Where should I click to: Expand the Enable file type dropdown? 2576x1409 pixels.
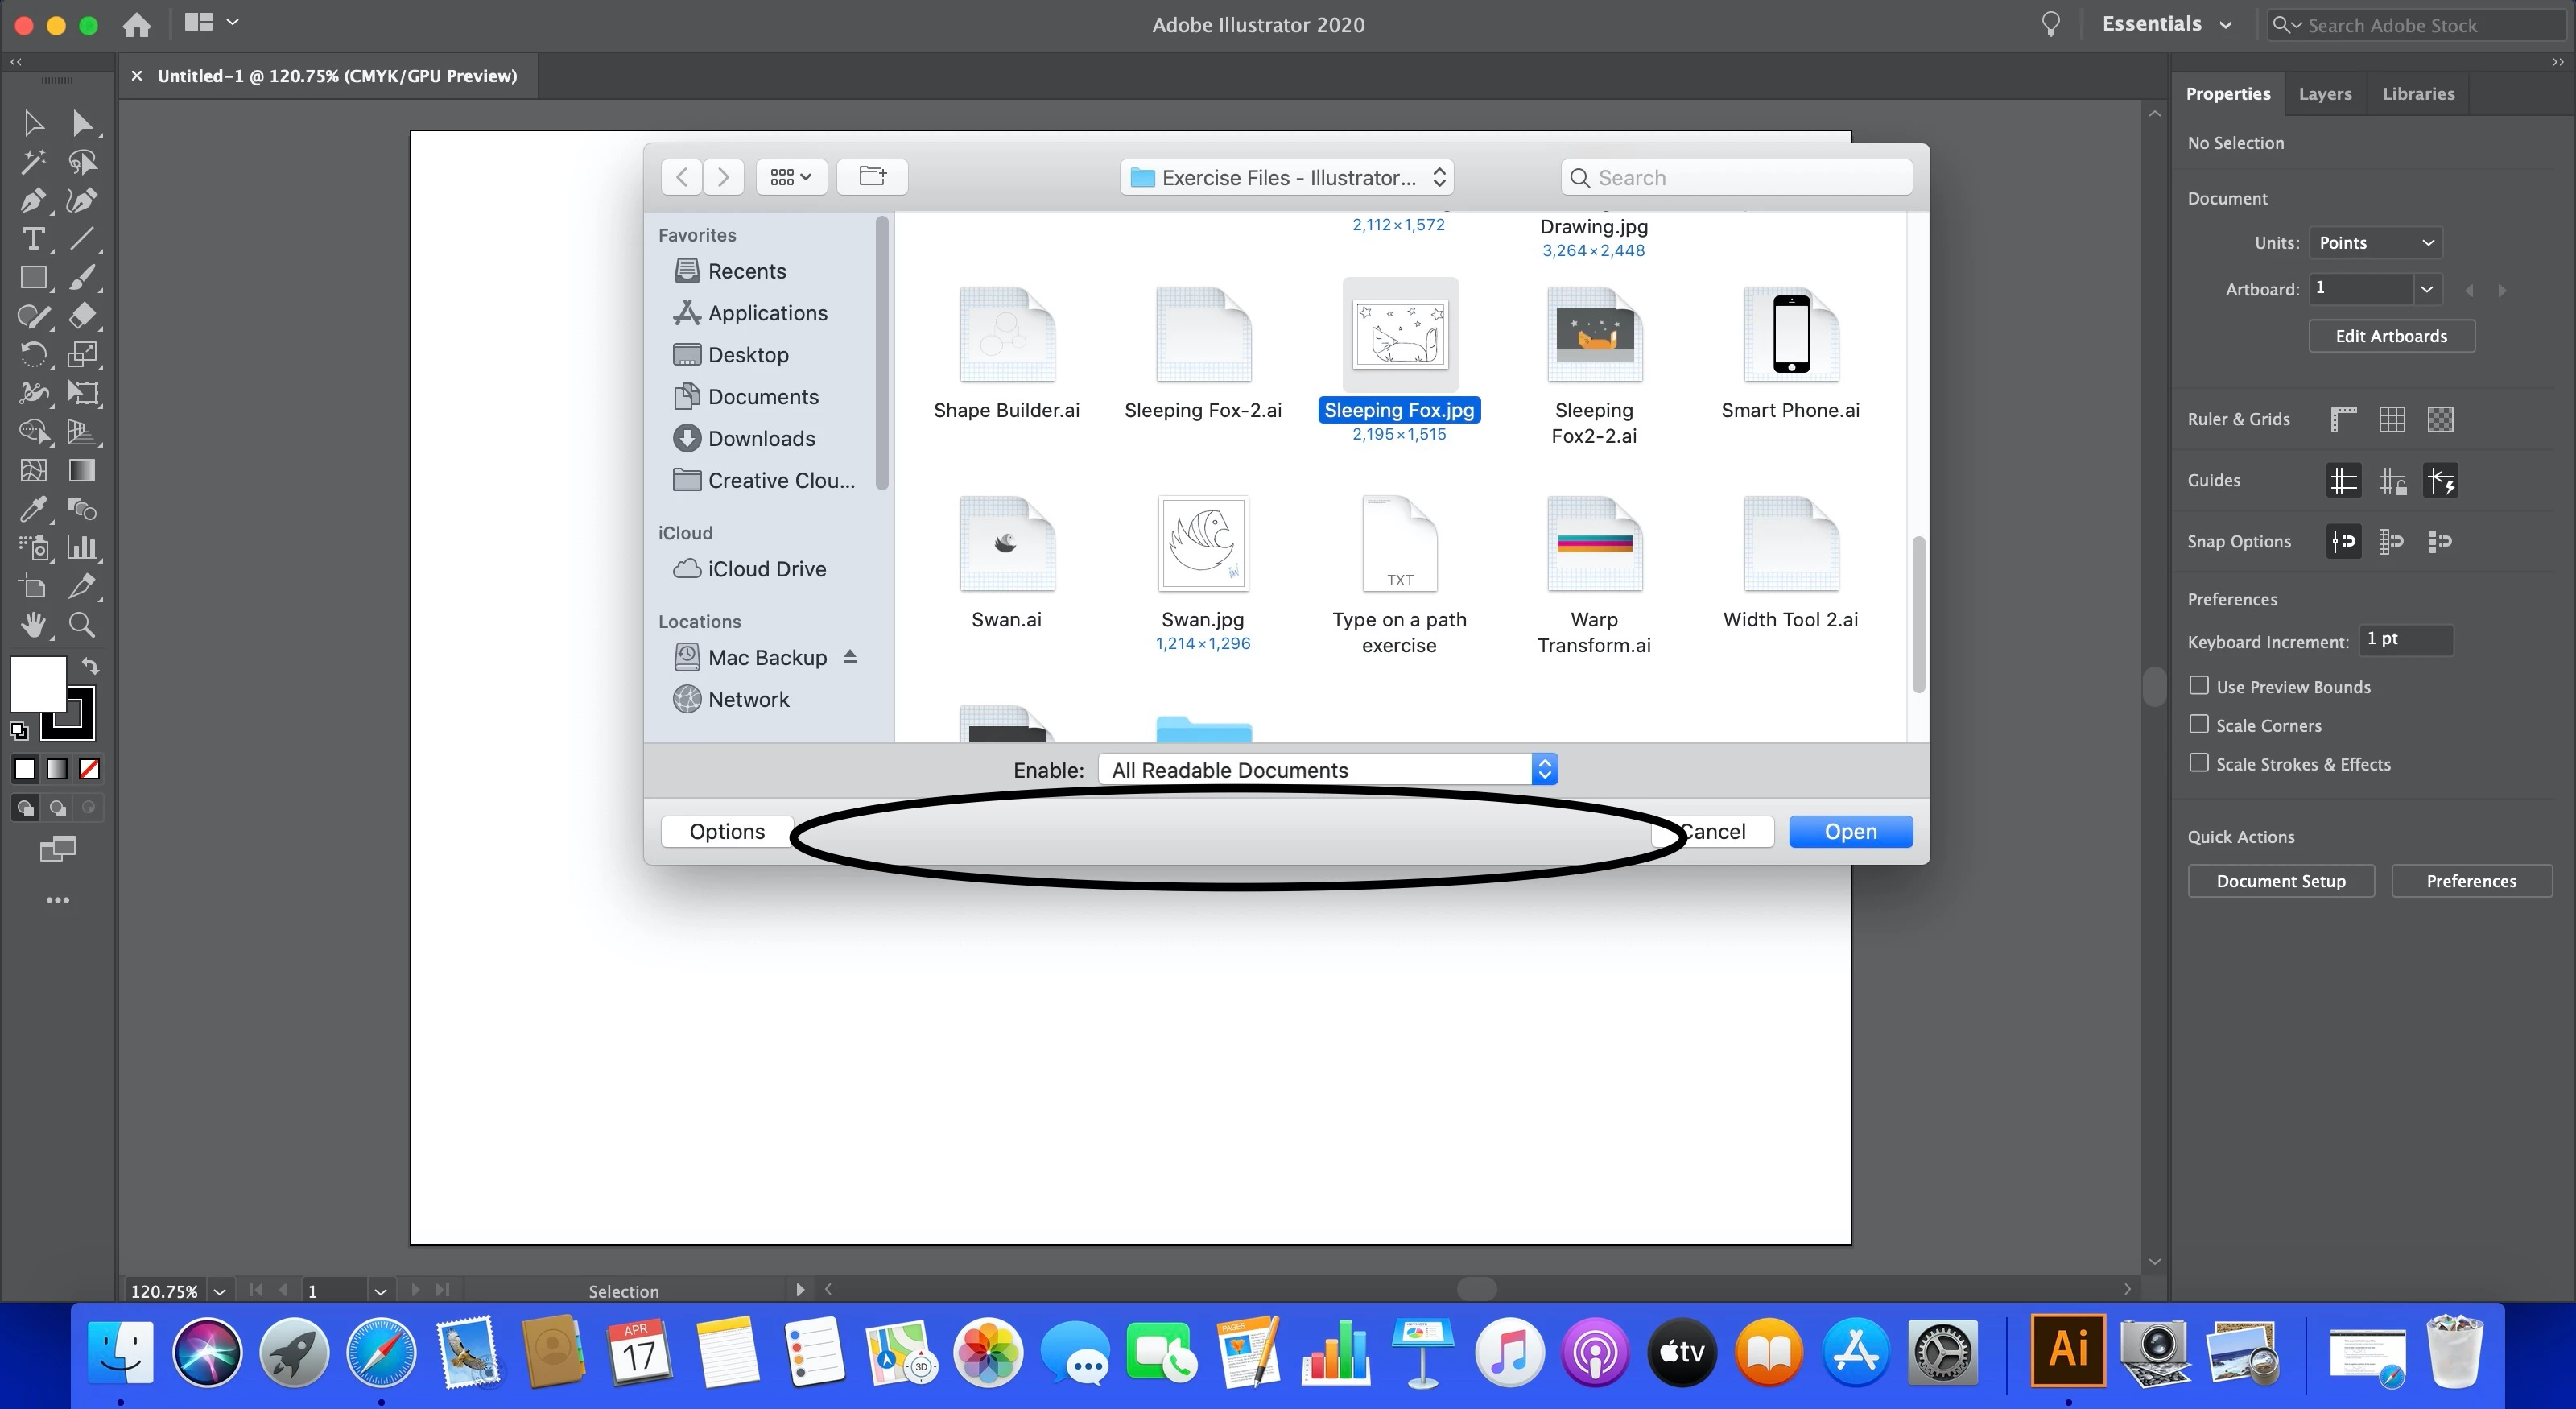tap(1544, 769)
